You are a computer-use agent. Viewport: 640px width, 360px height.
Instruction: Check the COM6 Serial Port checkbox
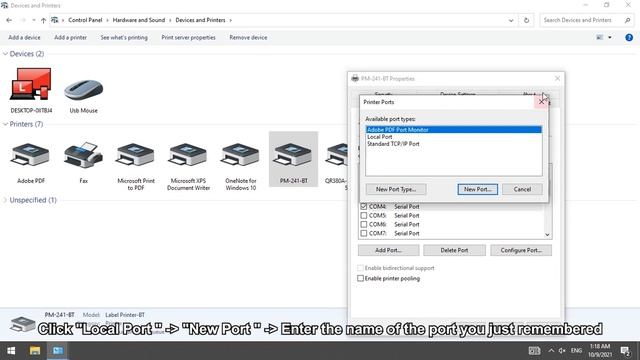pyautogui.click(x=364, y=224)
